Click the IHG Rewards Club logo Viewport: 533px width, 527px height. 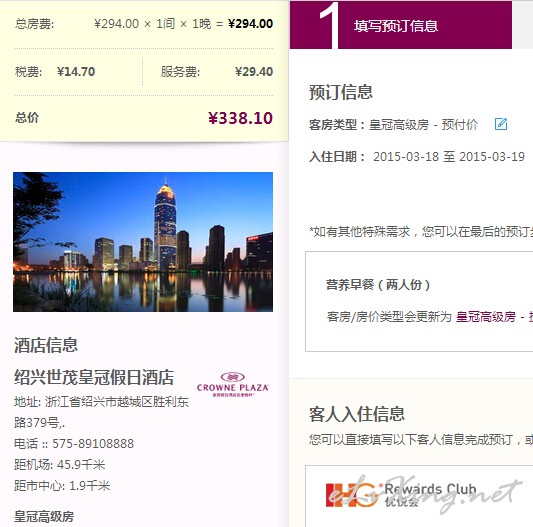(x=401, y=495)
